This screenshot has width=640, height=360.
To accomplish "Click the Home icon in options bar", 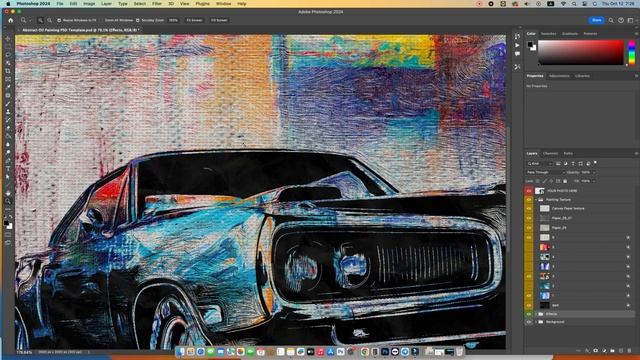I will pyautogui.click(x=11, y=20).
